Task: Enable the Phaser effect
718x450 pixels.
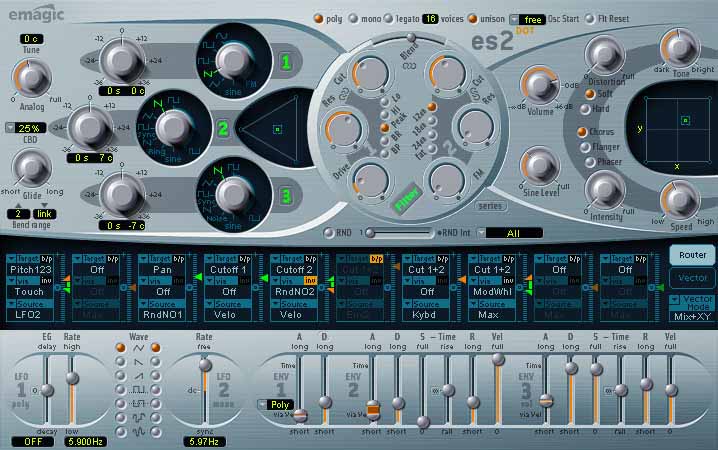Action: 590,162
